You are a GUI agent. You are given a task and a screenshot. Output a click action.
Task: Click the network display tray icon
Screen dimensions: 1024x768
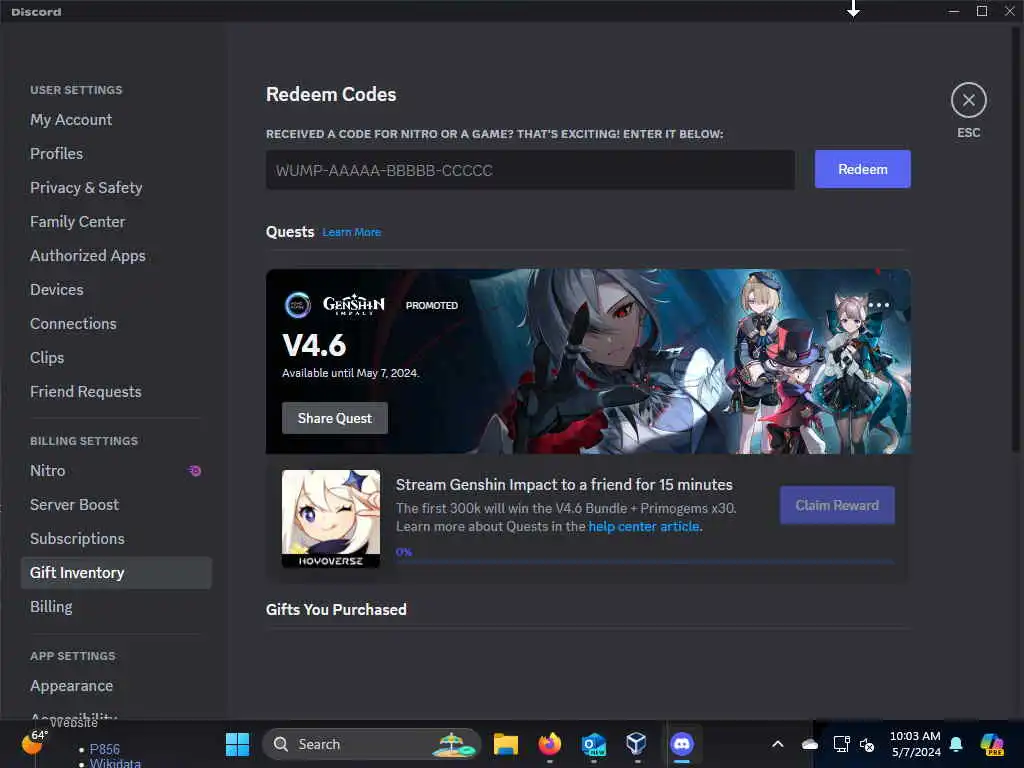[842, 744]
